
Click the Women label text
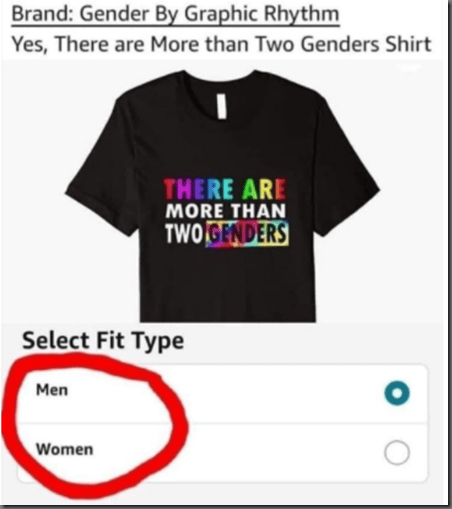pyautogui.click(x=65, y=449)
